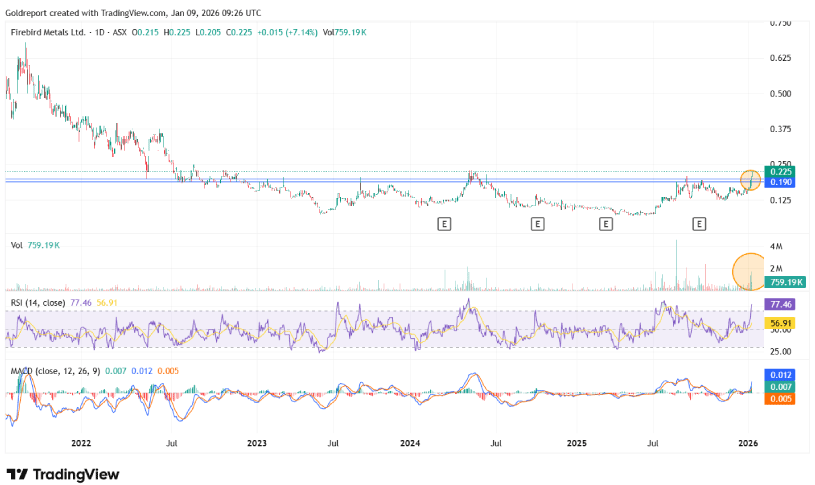815x485 pixels.
Task: Click the 2022 label on time axis
Action: click(x=81, y=441)
